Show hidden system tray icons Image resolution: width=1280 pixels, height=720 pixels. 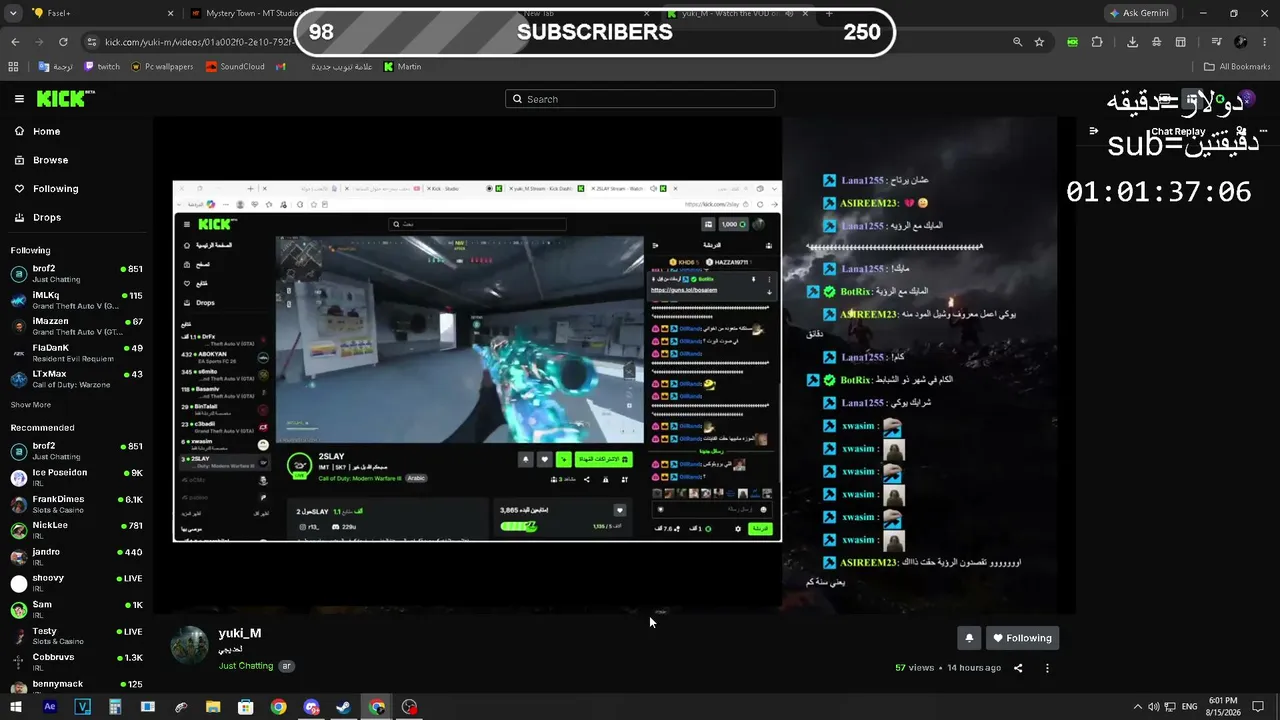point(1136,707)
